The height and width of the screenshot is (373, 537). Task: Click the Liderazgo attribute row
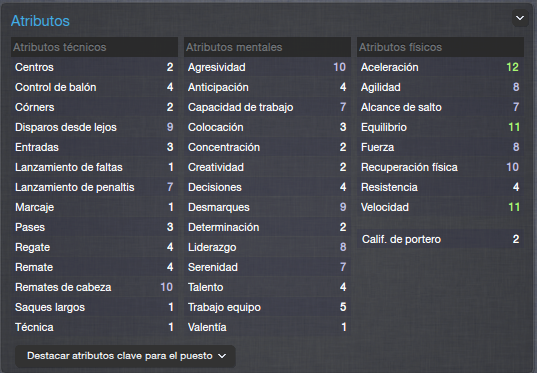coord(267,247)
